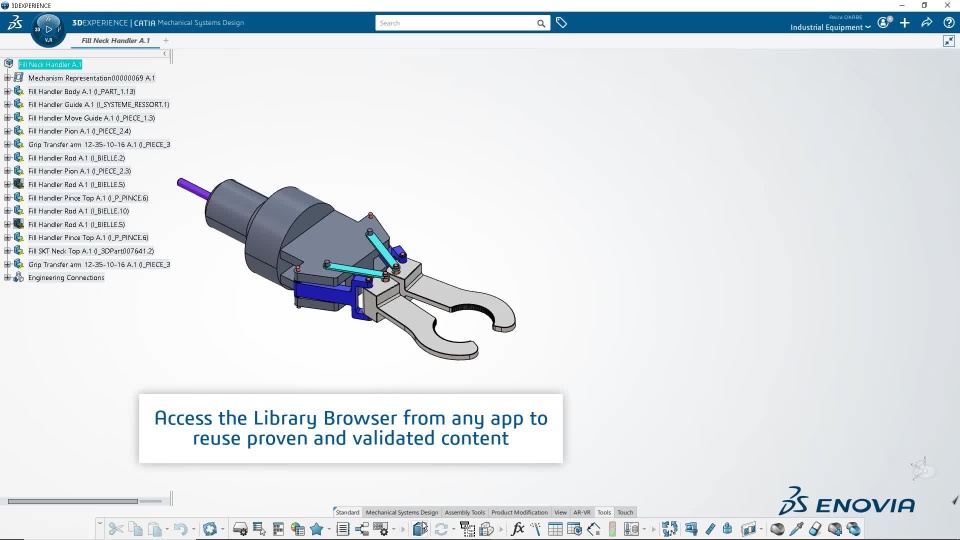
Task: Switch to the Product Modification tab
Action: tap(519, 512)
